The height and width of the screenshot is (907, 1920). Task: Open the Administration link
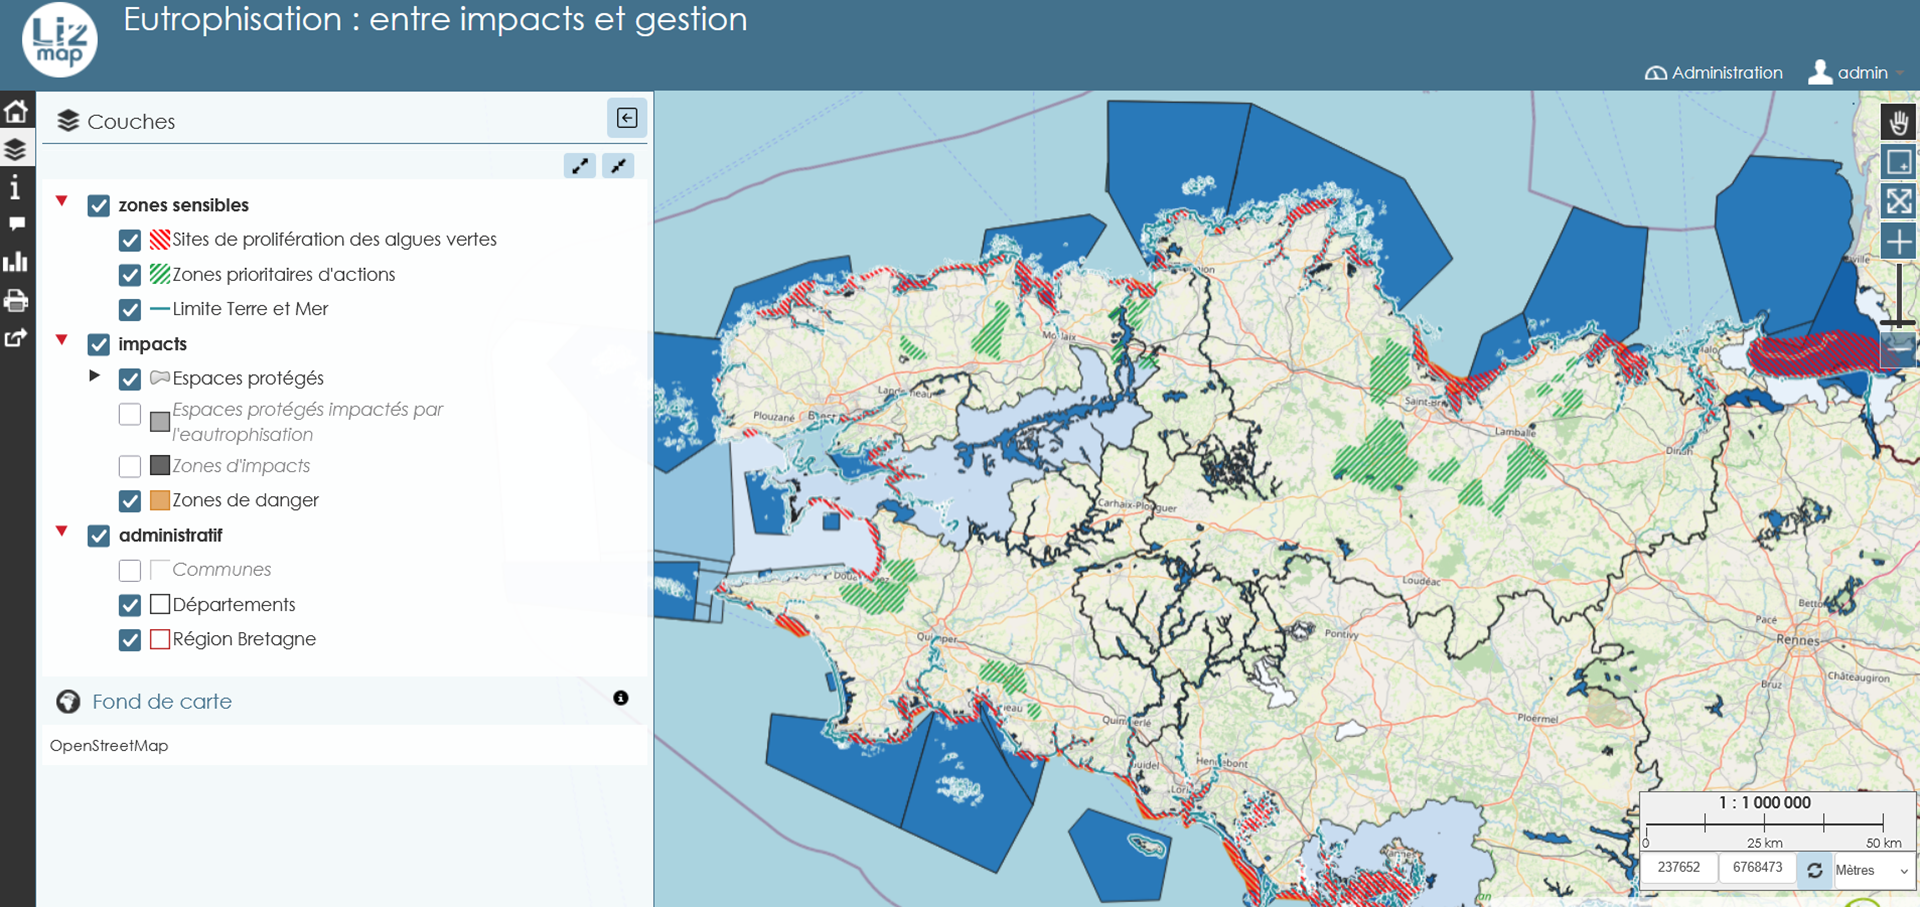pos(1714,73)
